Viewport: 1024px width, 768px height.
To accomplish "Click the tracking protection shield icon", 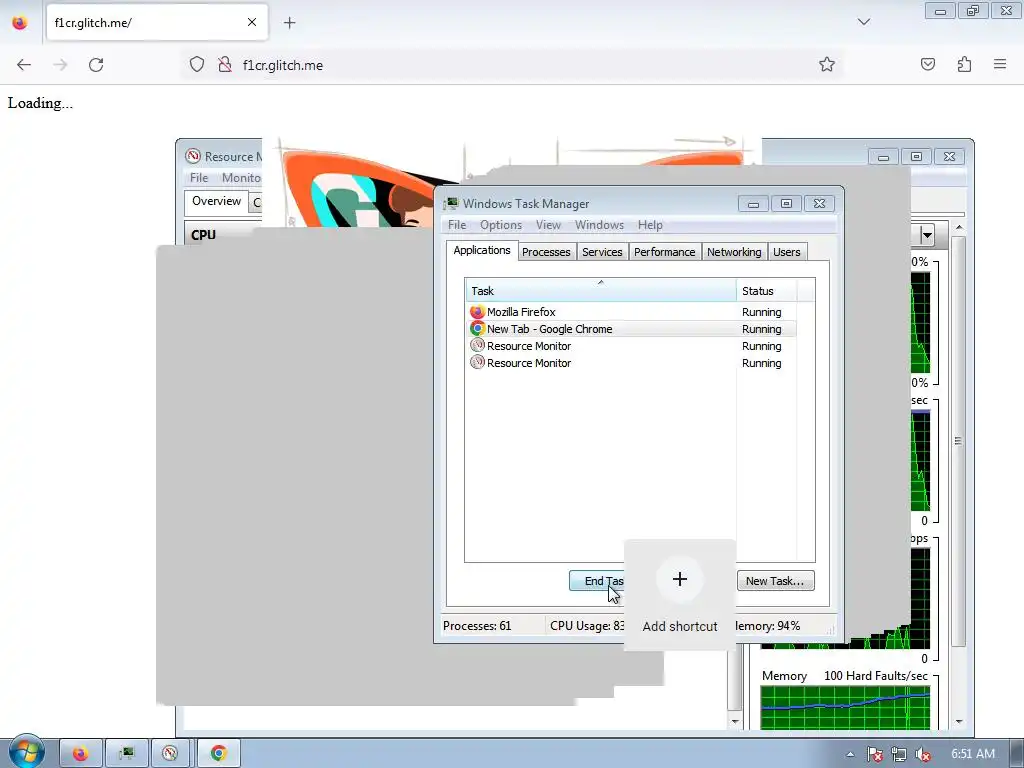I will coord(197,65).
